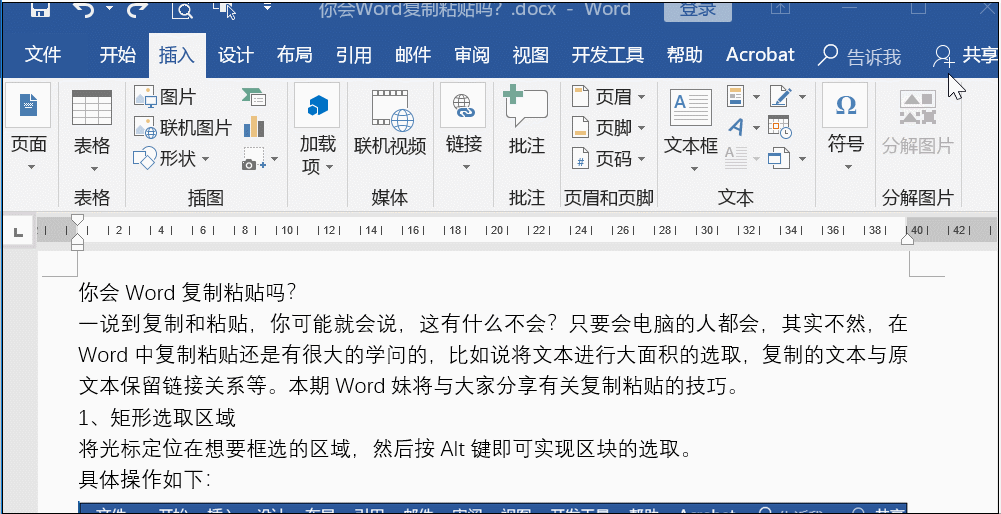
Task: Click the line starting "Word 中复制粘贴还是"
Action: coord(492,354)
